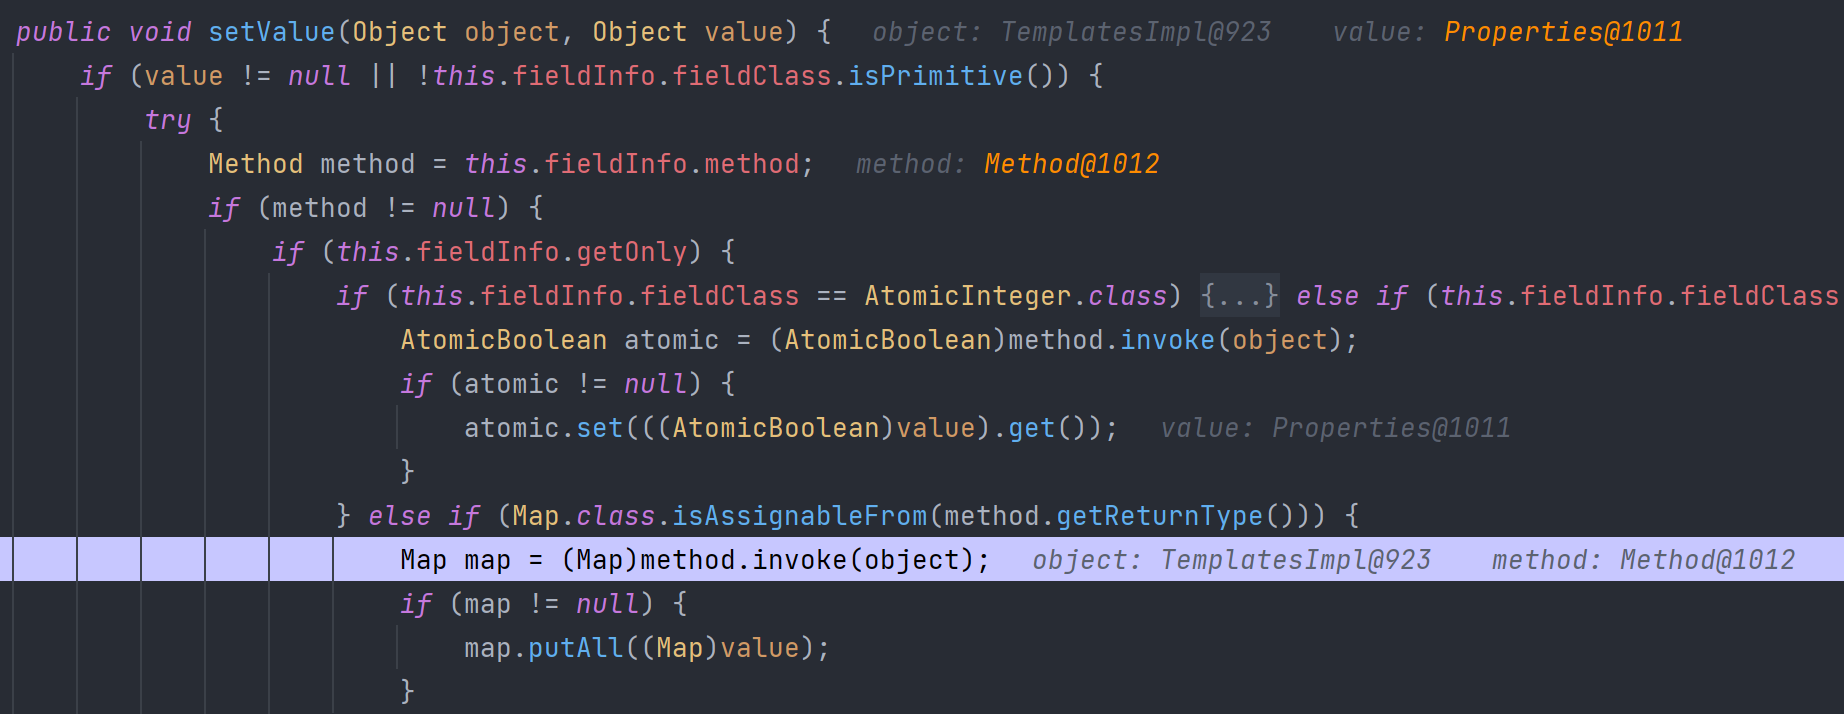Click the gray Properties@1011 hint after atomic.set
The height and width of the screenshot is (714, 1844).
point(1391,428)
